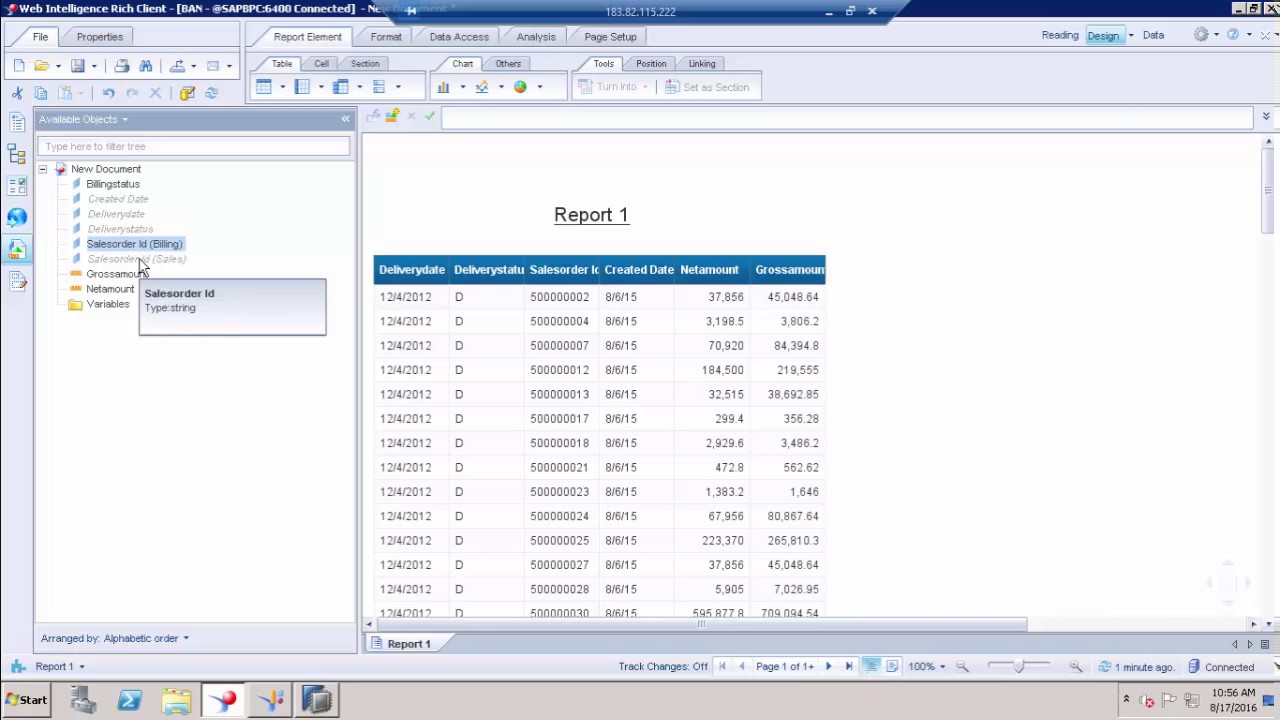Click the volume muted tray icon
The image size is (1280, 720).
1147,700
